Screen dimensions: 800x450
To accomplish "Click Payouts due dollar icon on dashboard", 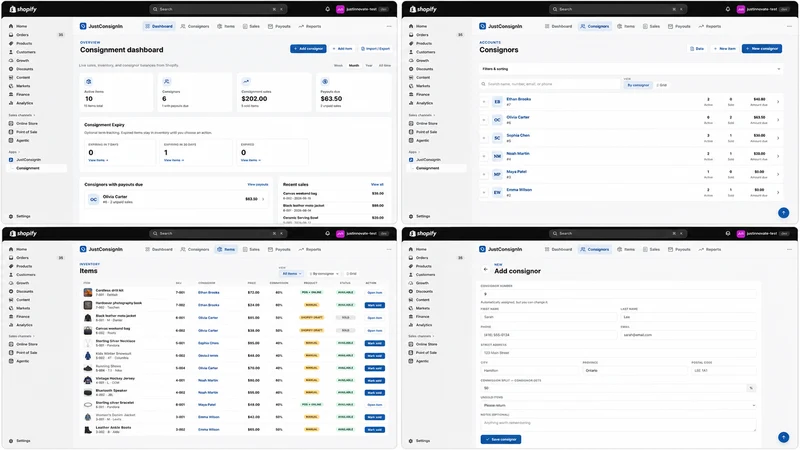I will [325, 82].
